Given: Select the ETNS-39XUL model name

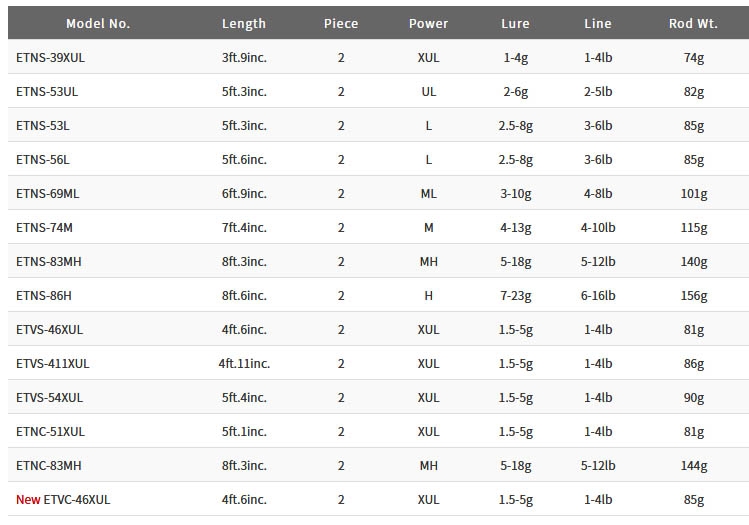Looking at the screenshot, I should [50, 57].
